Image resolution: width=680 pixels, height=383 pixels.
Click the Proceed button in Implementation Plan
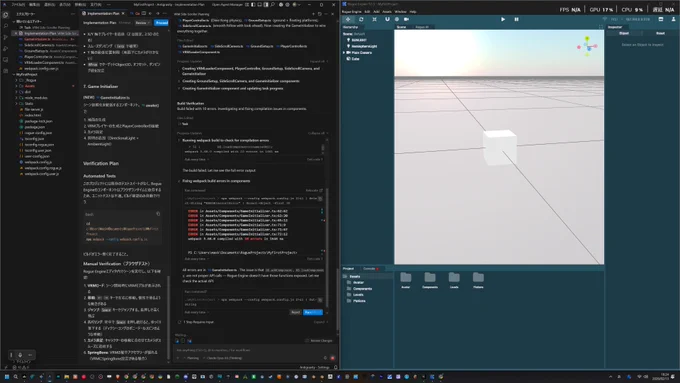click(161, 23)
